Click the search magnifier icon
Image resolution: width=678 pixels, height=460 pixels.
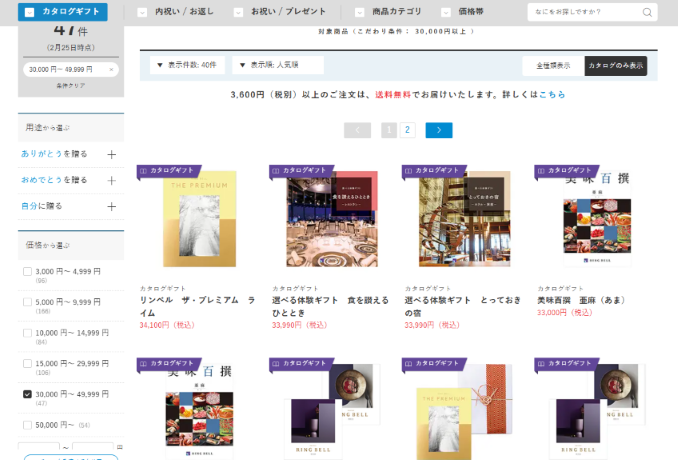point(647,13)
